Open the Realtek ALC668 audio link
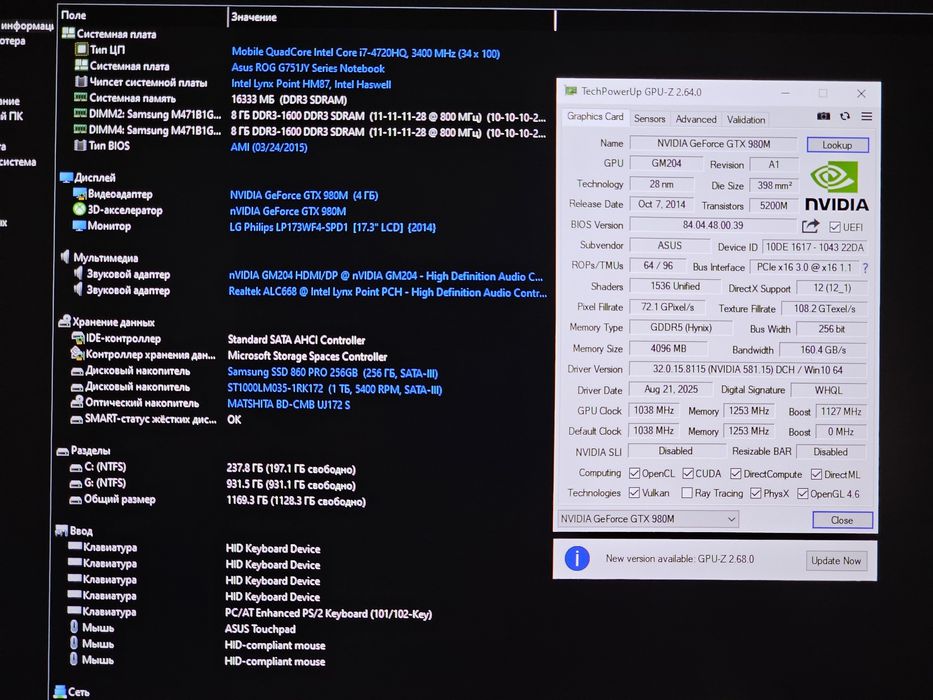Viewport: 933px width, 700px height. (x=386, y=292)
